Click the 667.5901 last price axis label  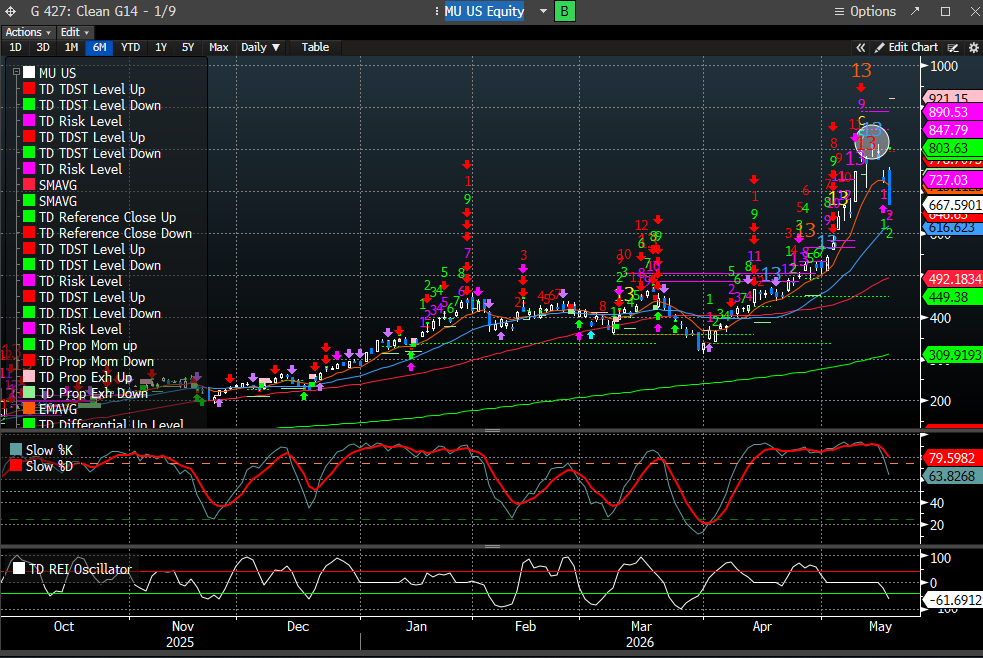tap(954, 205)
